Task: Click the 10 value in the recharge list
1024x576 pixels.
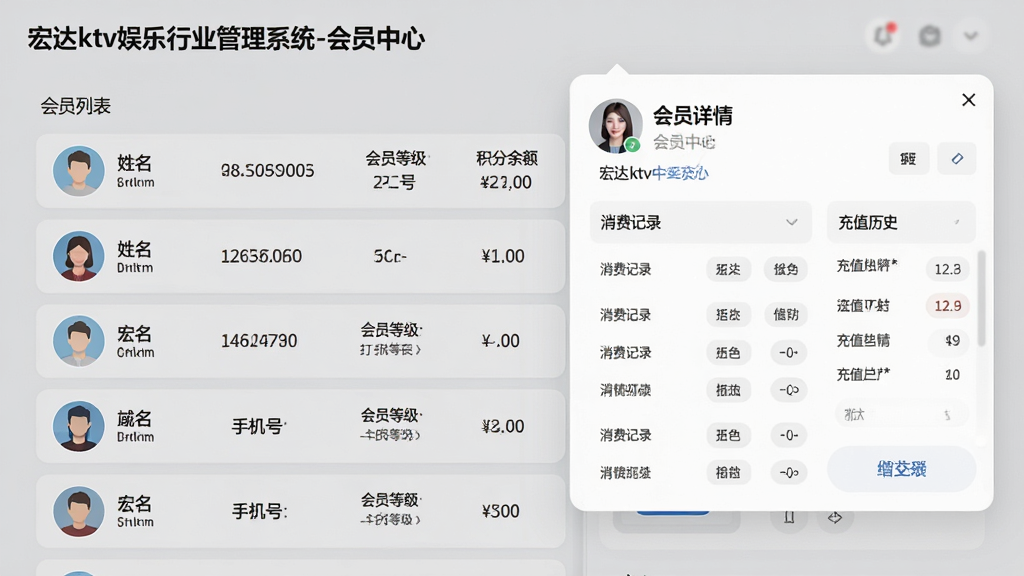Action: click(x=952, y=375)
